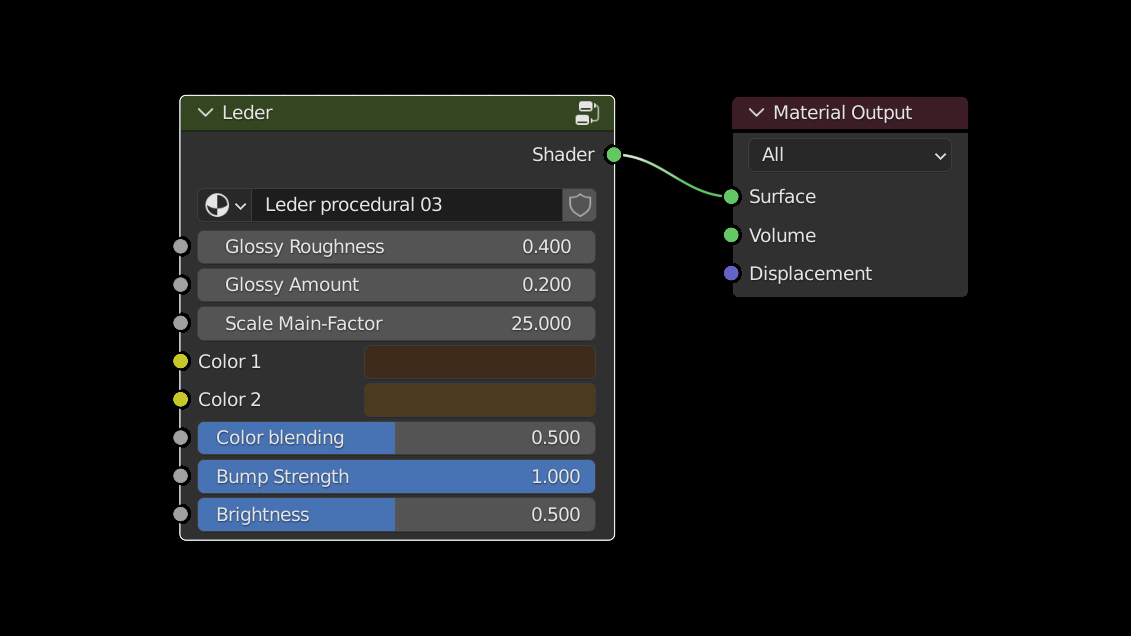
Task: Open the All target dropdown
Action: (849, 155)
